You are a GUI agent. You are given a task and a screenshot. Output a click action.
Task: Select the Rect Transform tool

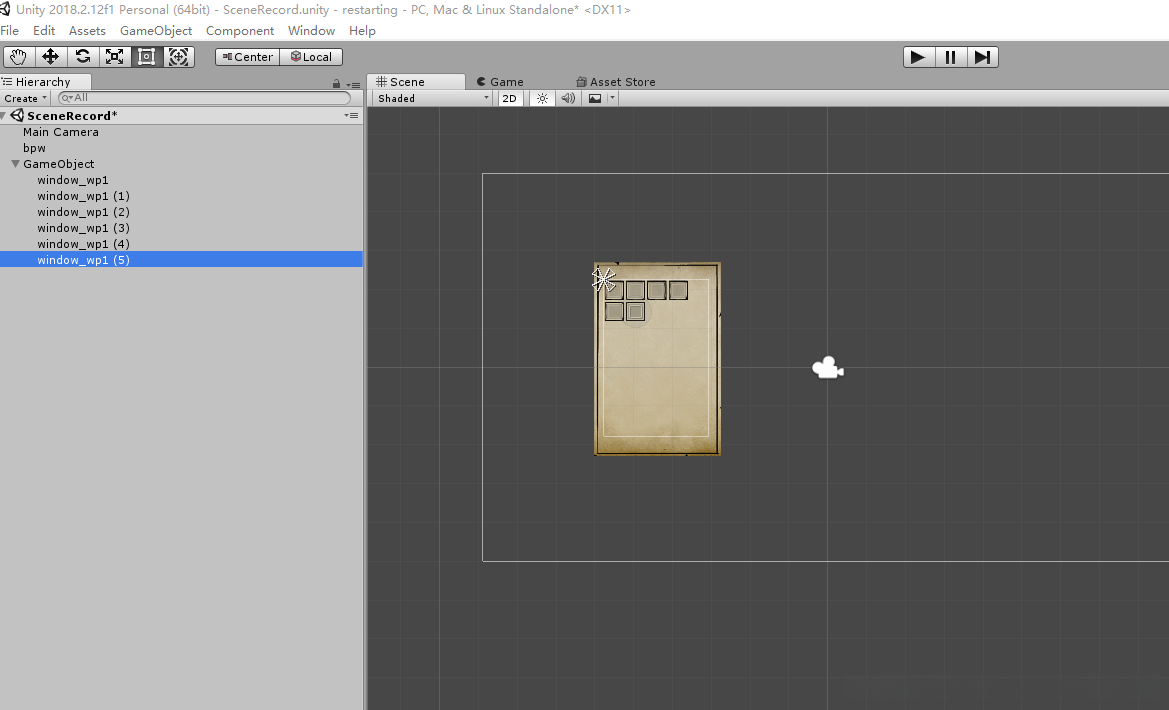[147, 57]
